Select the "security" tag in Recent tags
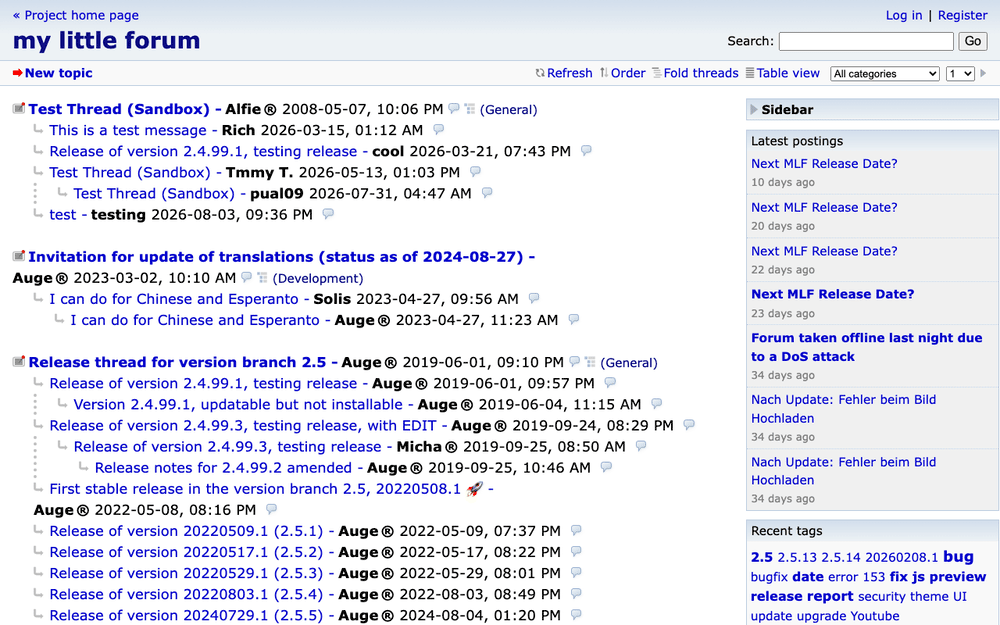Image resolution: width=1000 pixels, height=625 pixels. tap(882, 596)
